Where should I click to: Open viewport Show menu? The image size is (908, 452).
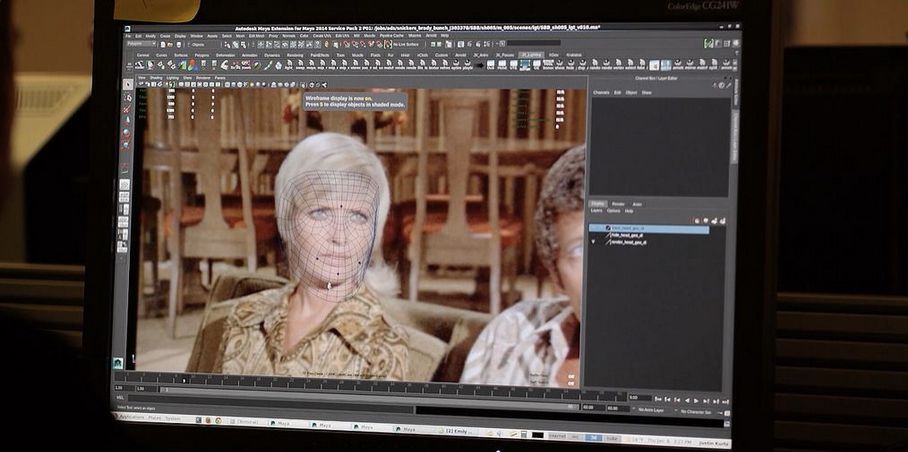pyautogui.click(x=187, y=78)
